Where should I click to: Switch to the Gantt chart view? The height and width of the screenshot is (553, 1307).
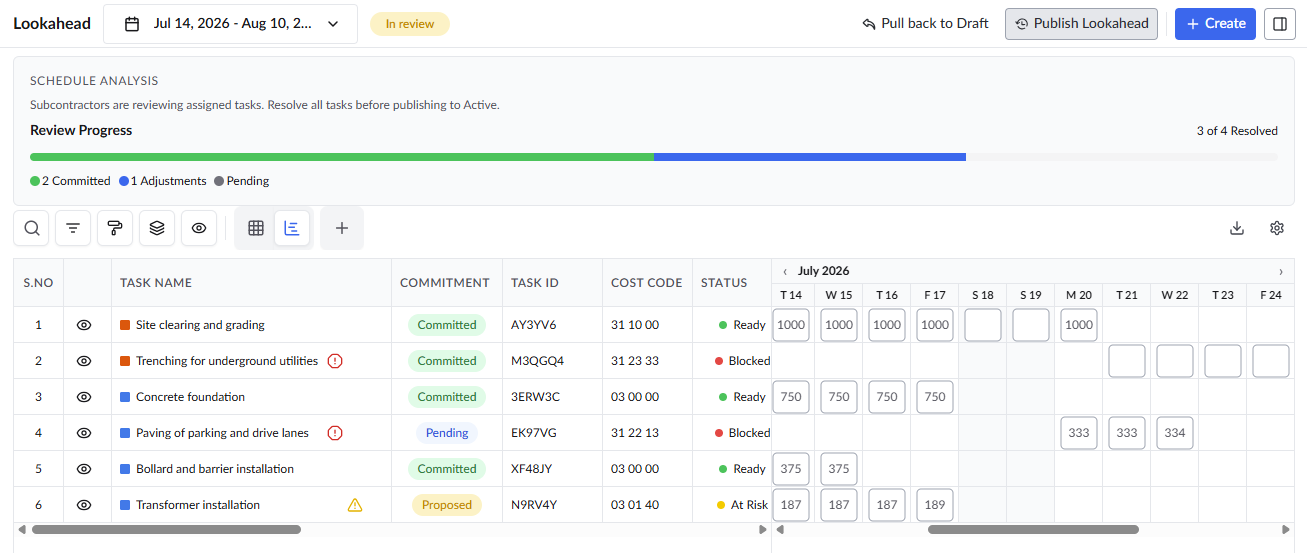point(292,228)
